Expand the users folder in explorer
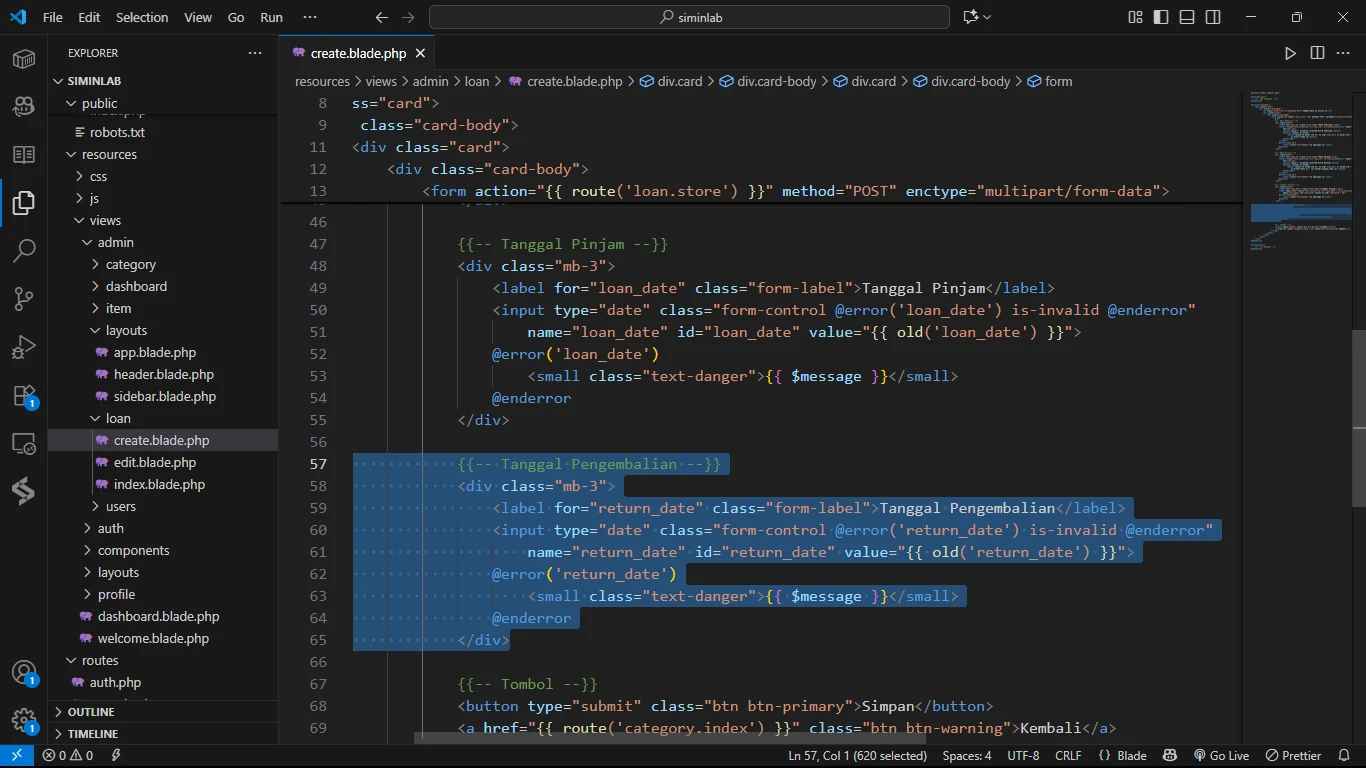The image size is (1366, 768). [x=120, y=506]
